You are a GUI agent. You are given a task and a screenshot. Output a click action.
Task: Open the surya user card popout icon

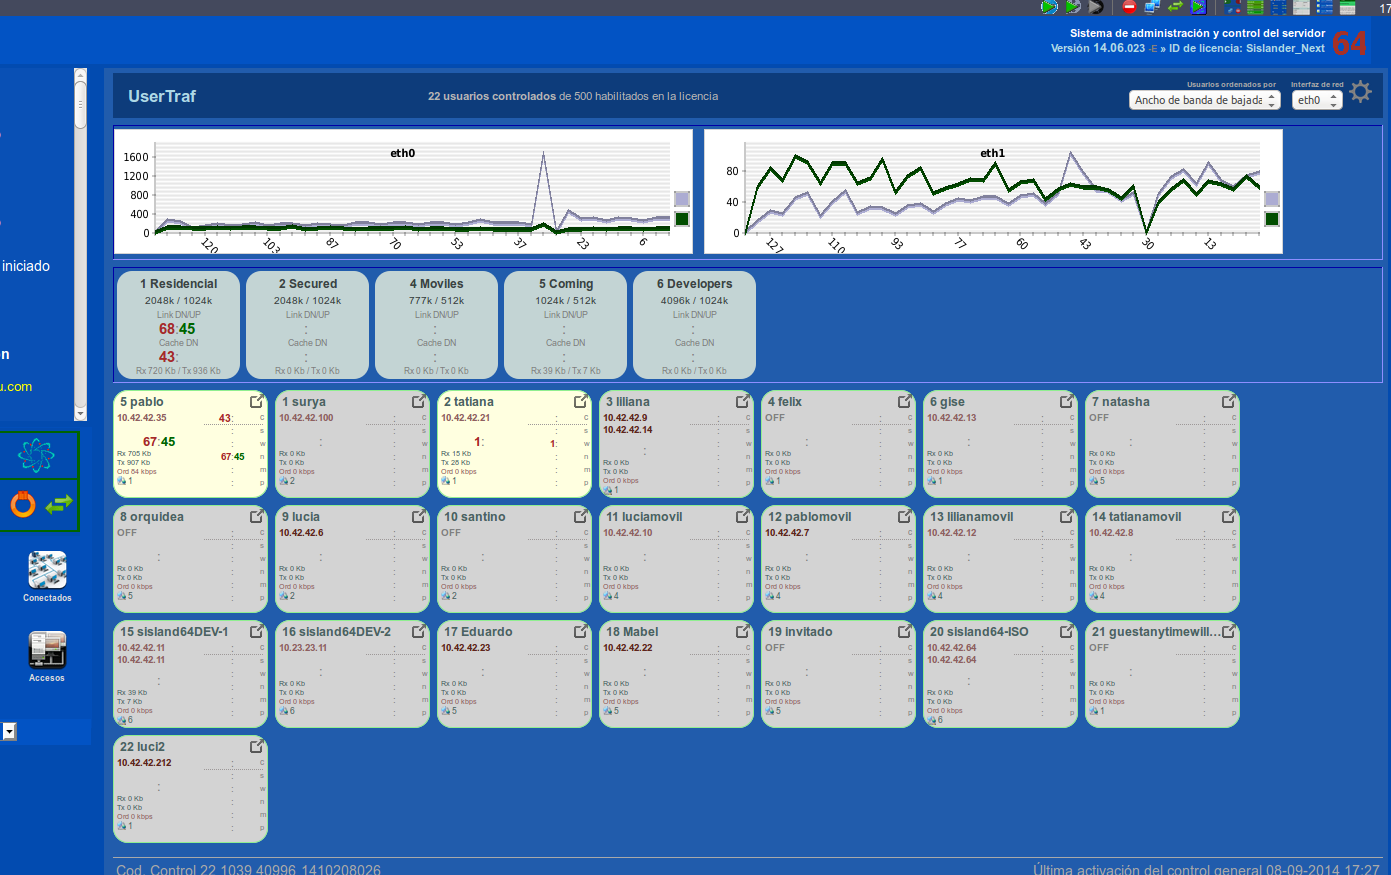click(x=419, y=401)
